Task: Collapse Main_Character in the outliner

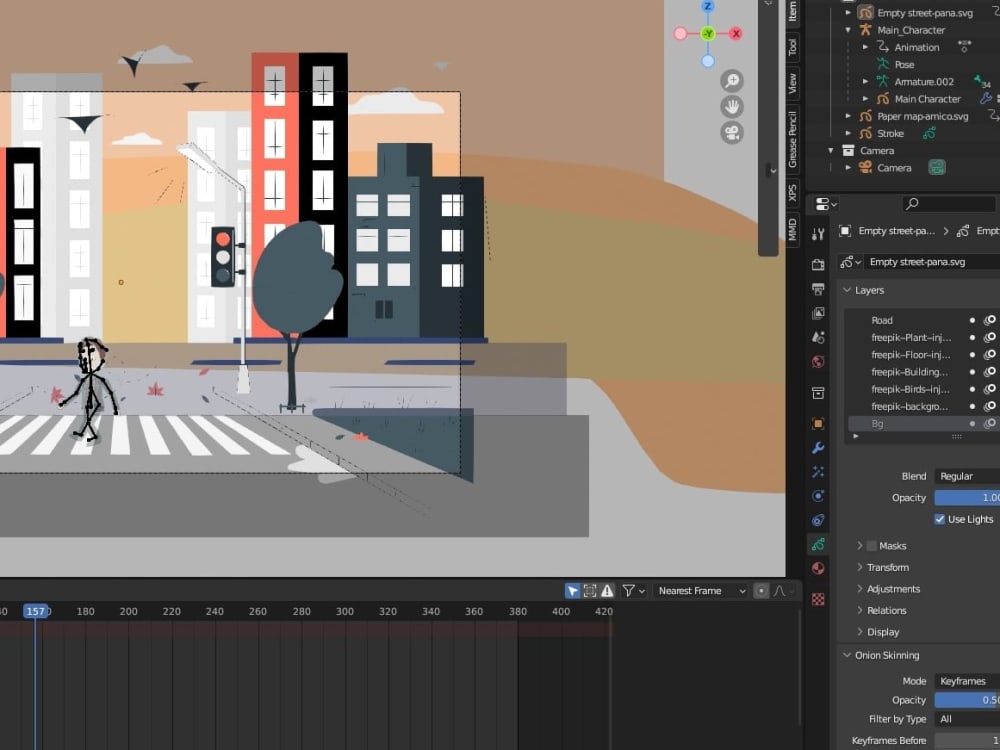Action: pos(848,30)
